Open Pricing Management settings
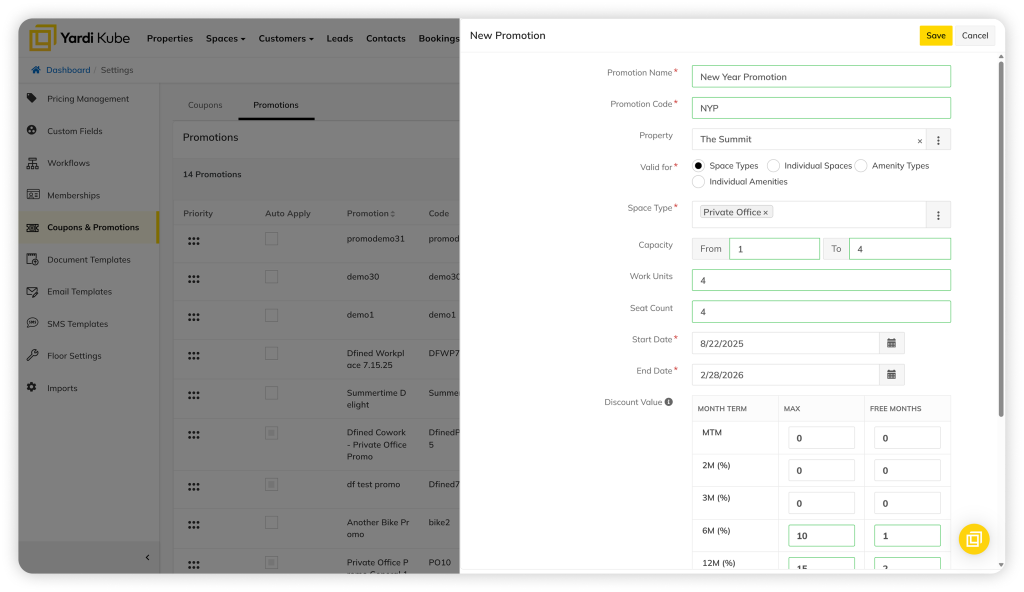Screen dimensions: 1024x592 (x=88, y=99)
